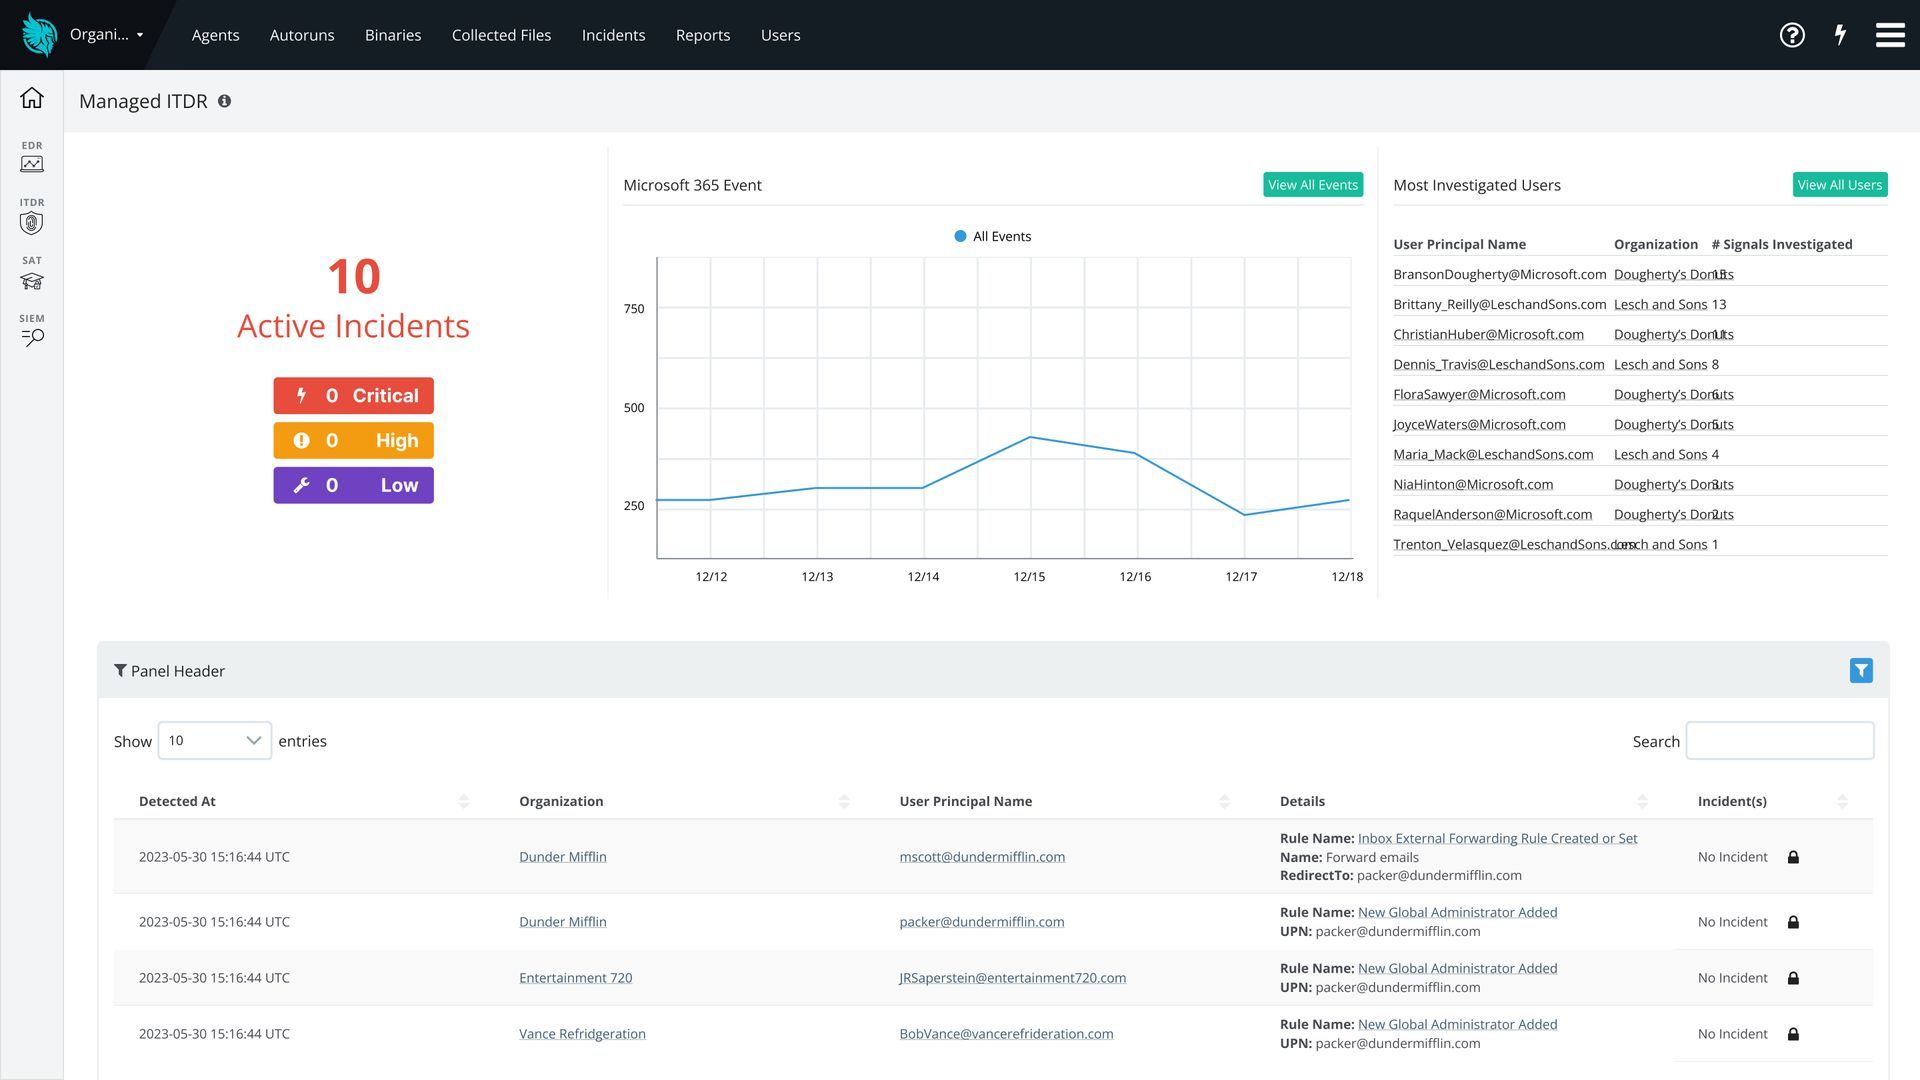Screen dimensions: 1920x1080
Task: Open the EDR section in sidebar
Action: coord(32,158)
